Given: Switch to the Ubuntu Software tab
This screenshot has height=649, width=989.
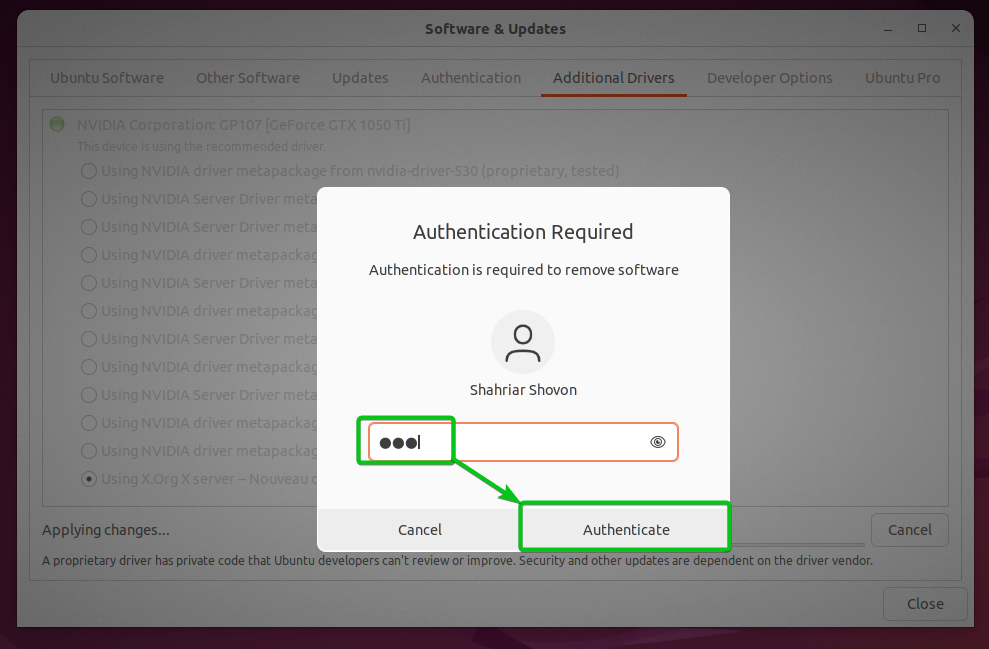Looking at the screenshot, I should [107, 78].
